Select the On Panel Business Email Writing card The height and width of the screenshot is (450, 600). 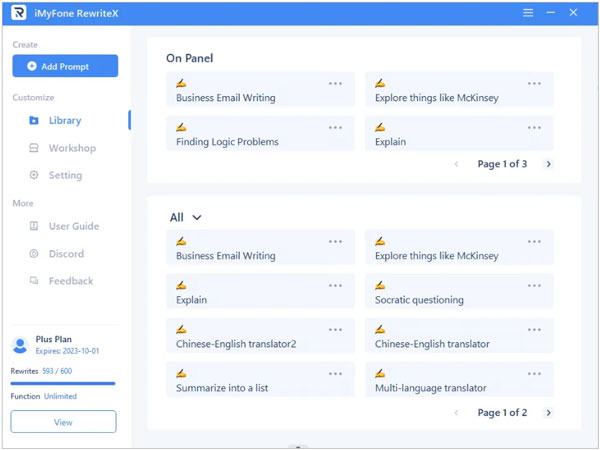coord(261,90)
